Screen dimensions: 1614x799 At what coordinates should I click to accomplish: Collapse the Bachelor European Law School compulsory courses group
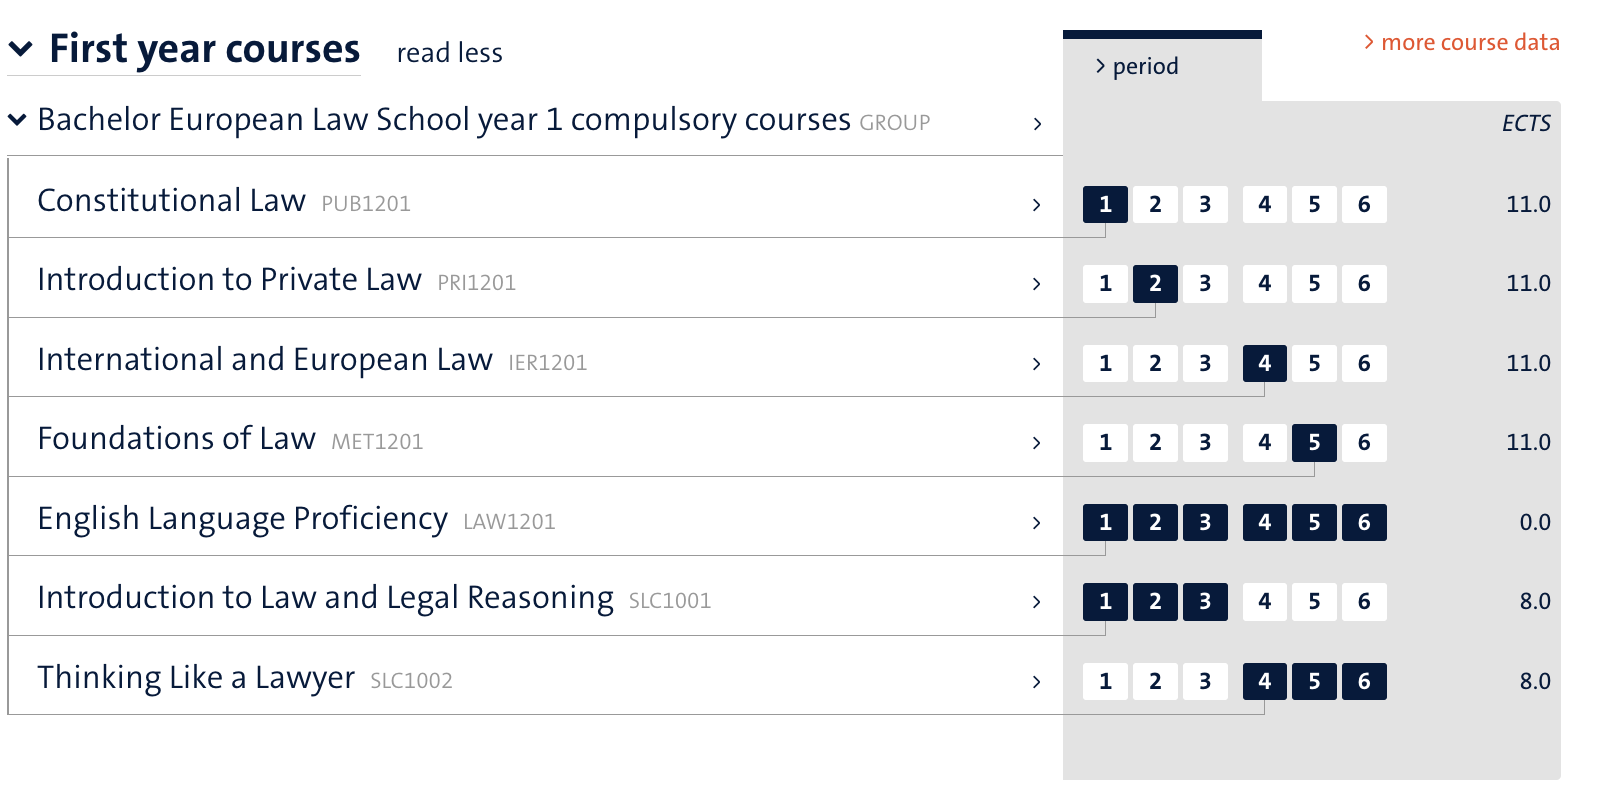[17, 120]
